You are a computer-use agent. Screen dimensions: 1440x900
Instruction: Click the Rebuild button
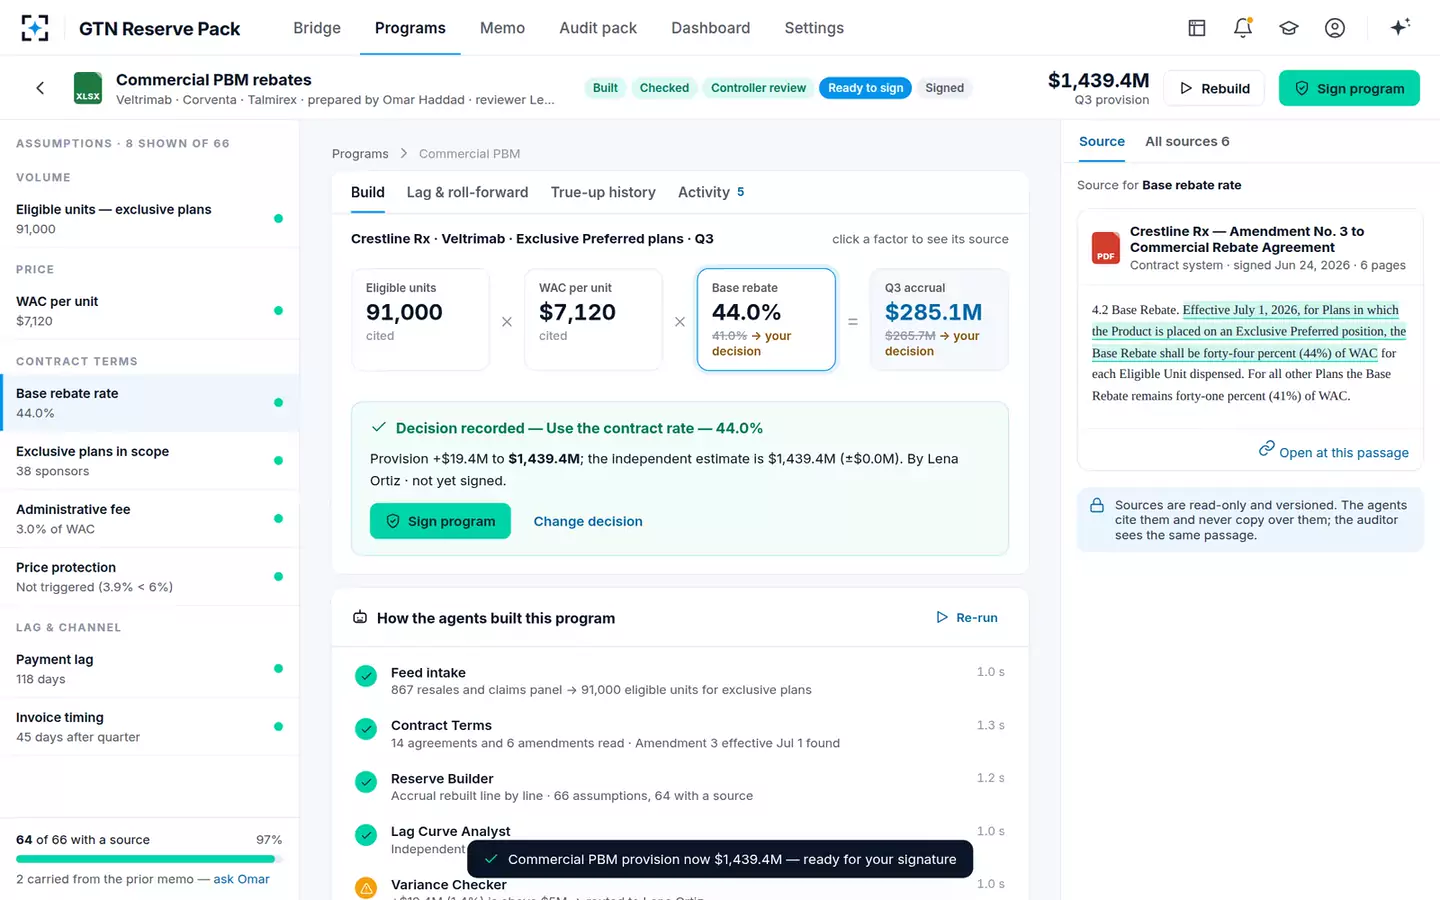coord(1215,88)
